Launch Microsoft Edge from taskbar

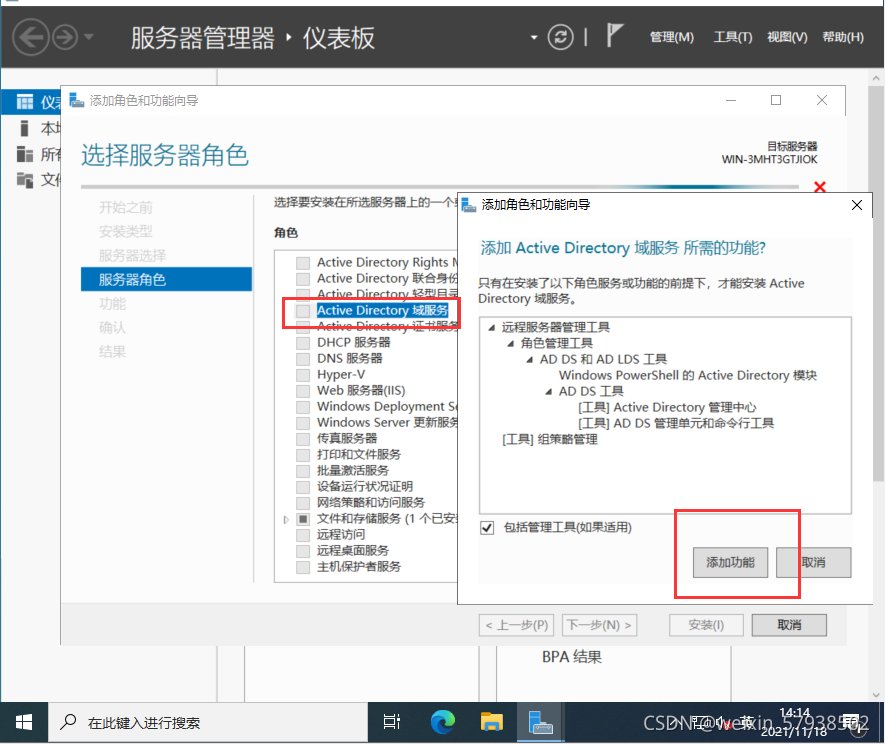pyautogui.click(x=442, y=722)
